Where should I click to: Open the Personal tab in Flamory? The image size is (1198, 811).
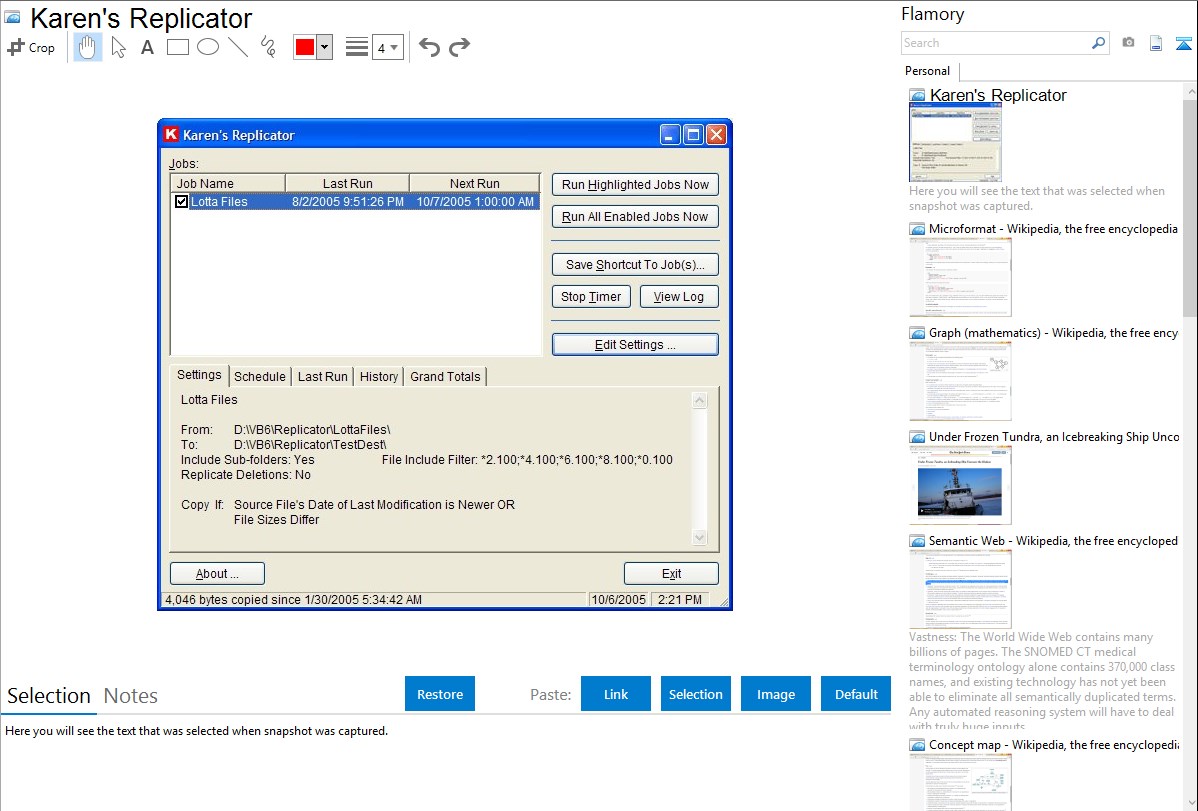928,70
